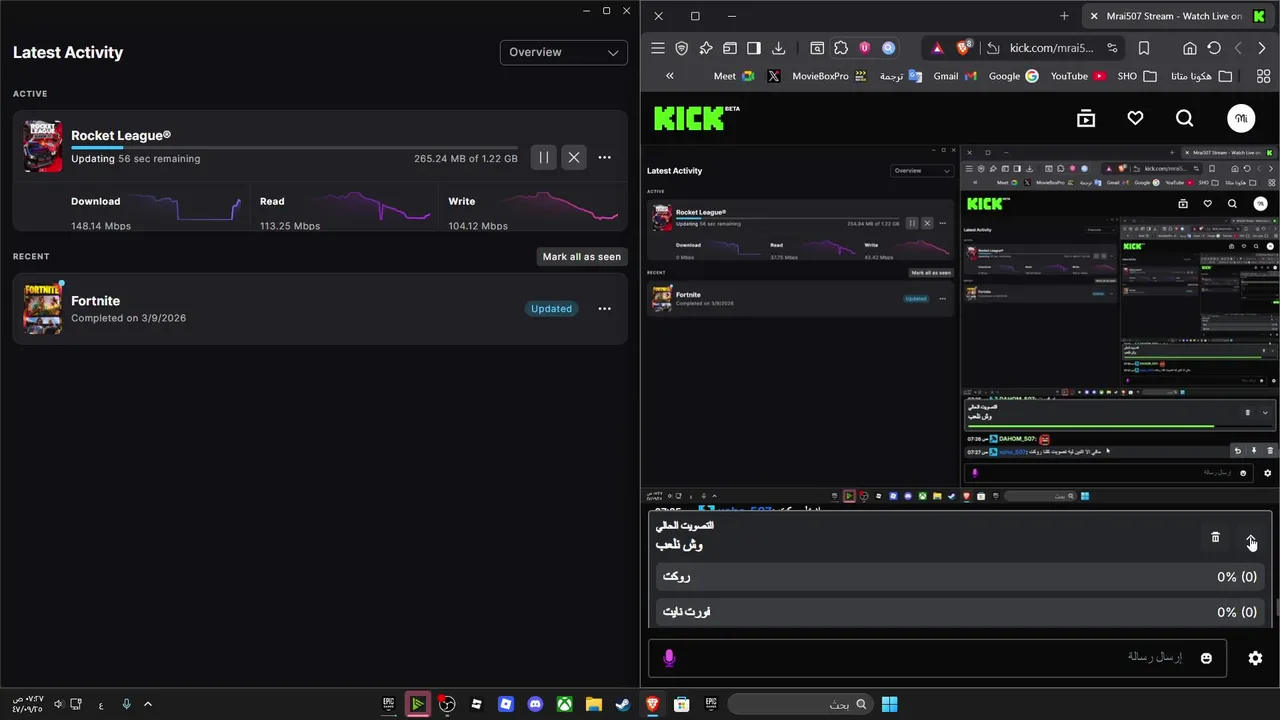1280x720 pixels.
Task: Open Kick search
Action: click(1185, 118)
